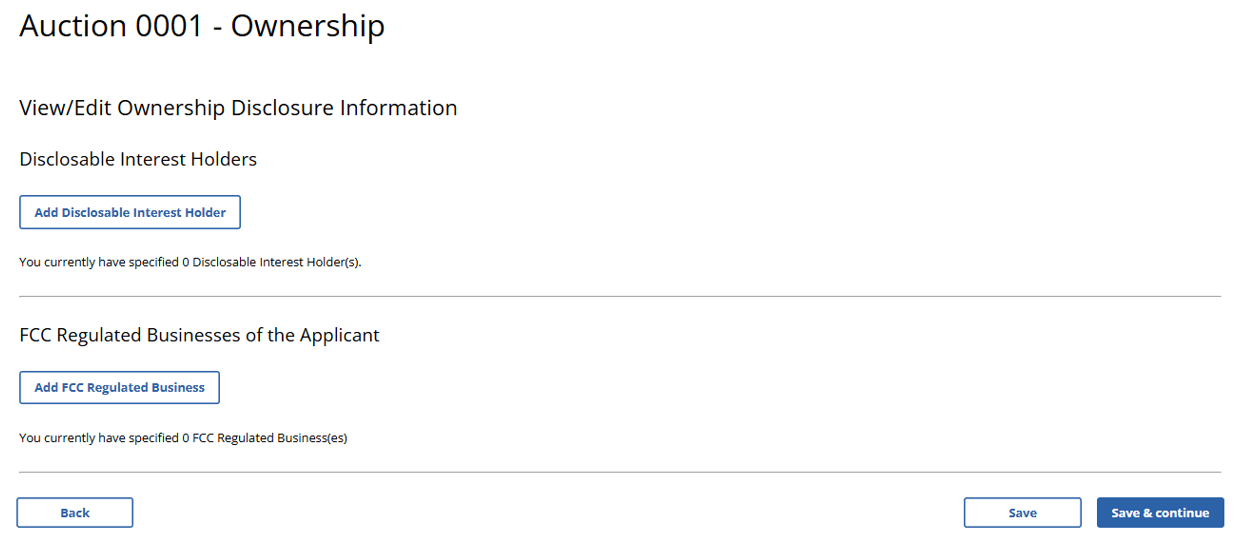Go back using the Back button
Image resolution: width=1236 pixels, height=552 pixels.
click(x=75, y=512)
